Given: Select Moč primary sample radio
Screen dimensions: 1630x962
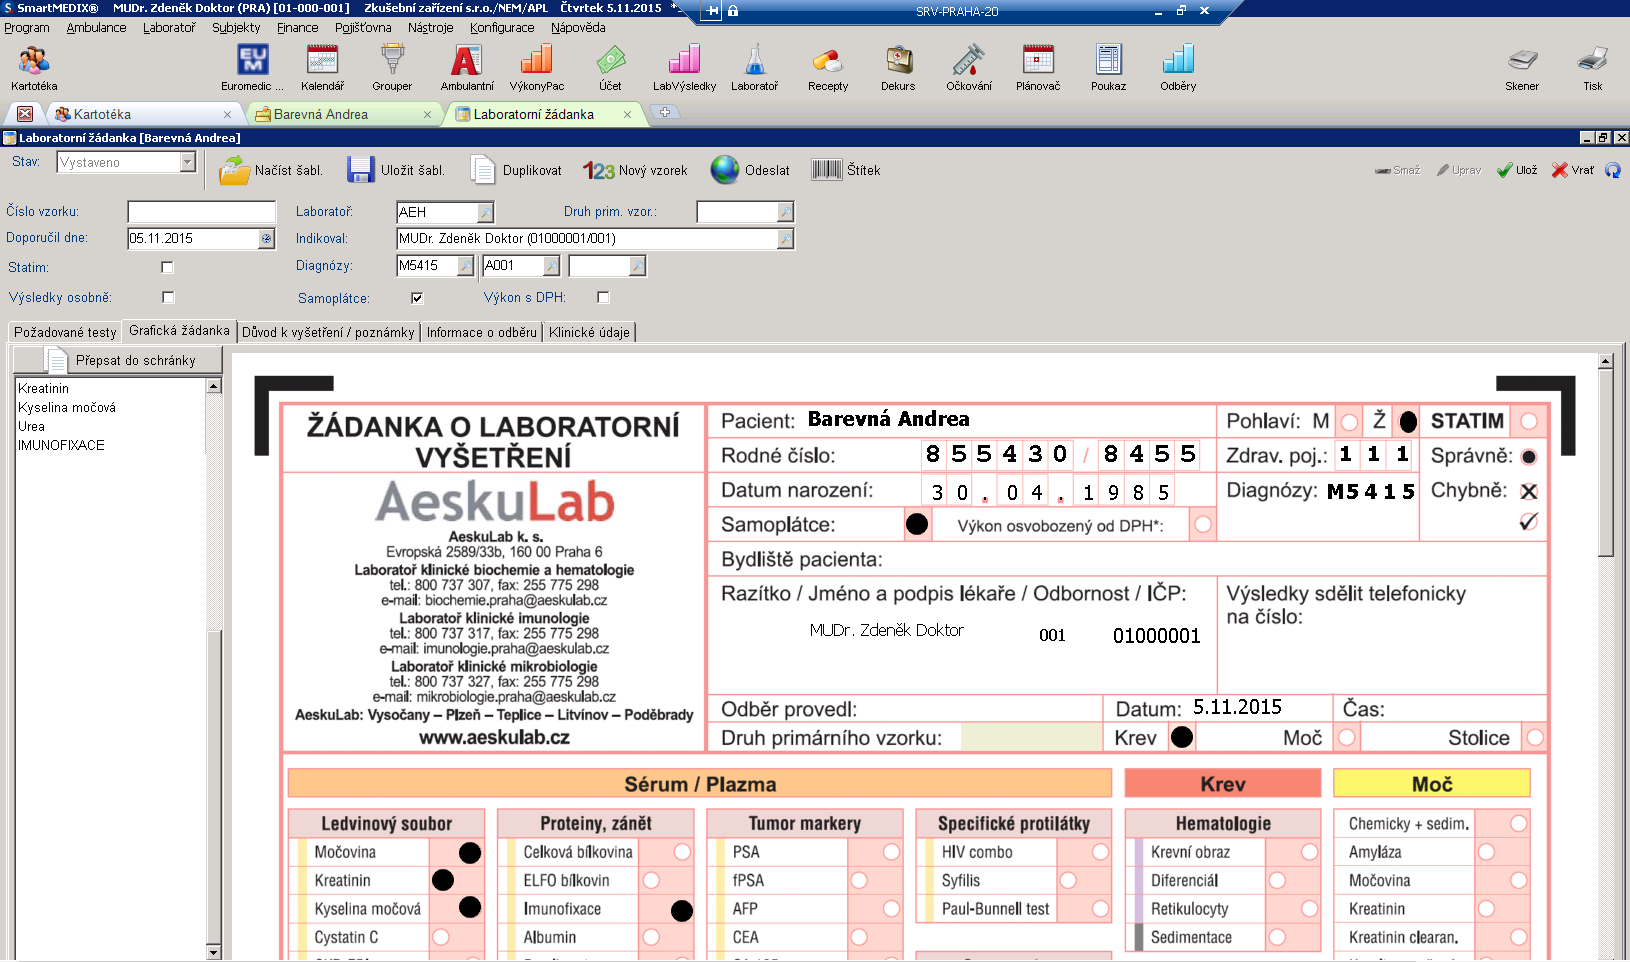Looking at the screenshot, I should coord(1347,737).
